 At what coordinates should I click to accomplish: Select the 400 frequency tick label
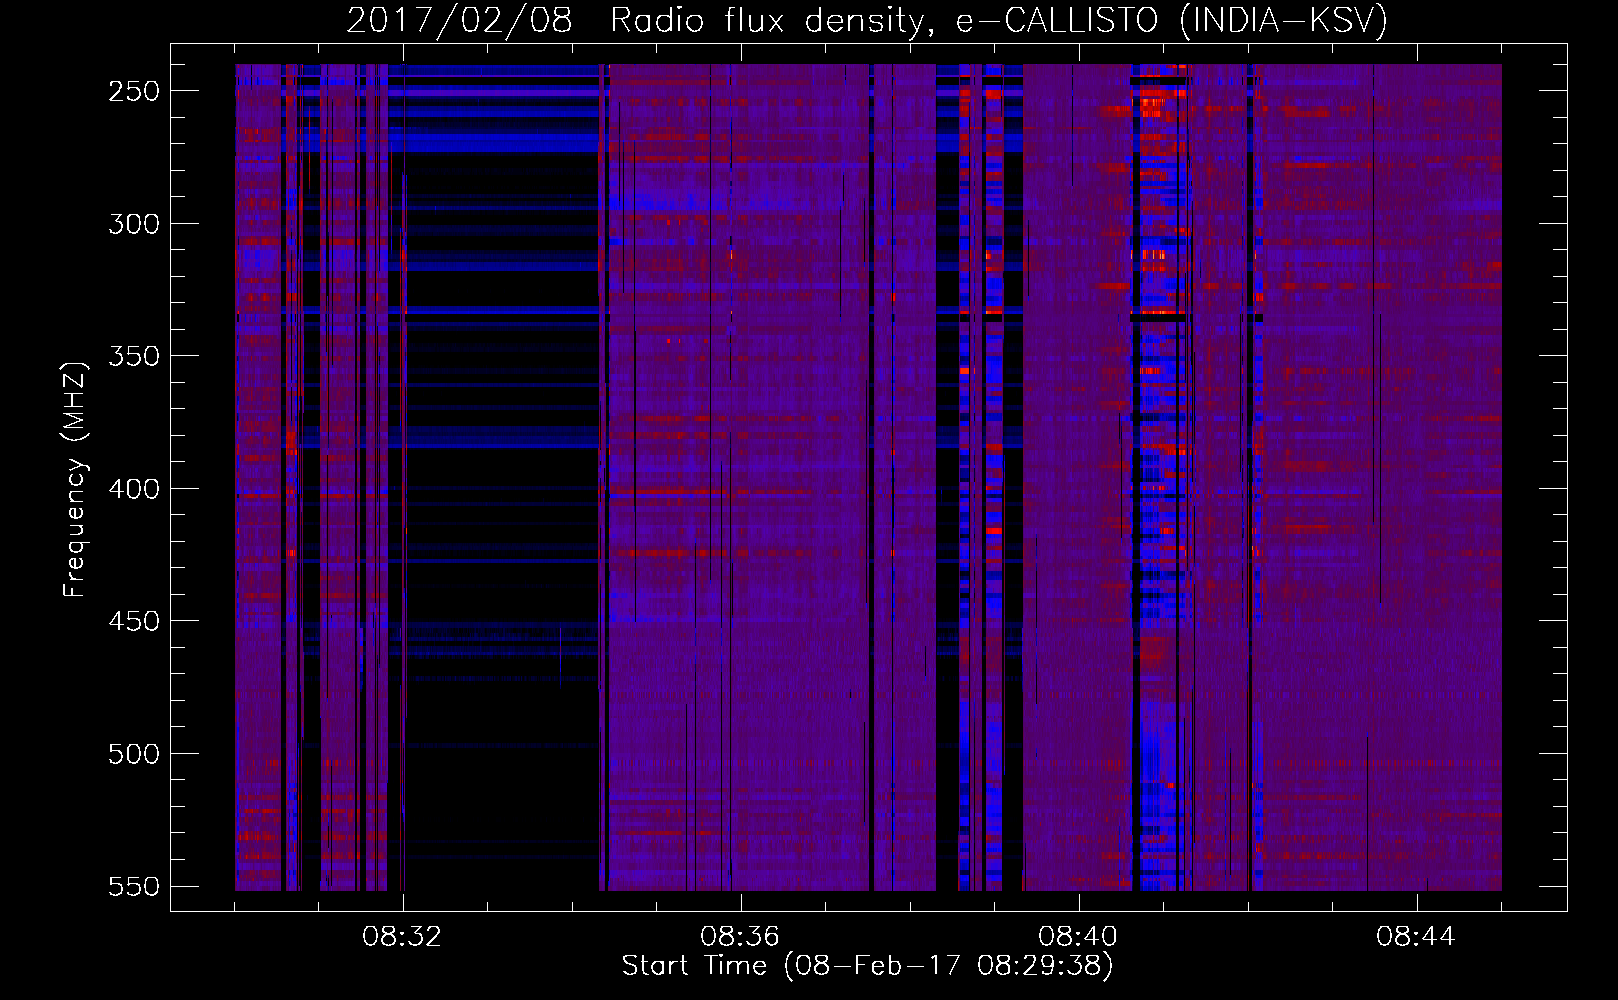click(134, 489)
